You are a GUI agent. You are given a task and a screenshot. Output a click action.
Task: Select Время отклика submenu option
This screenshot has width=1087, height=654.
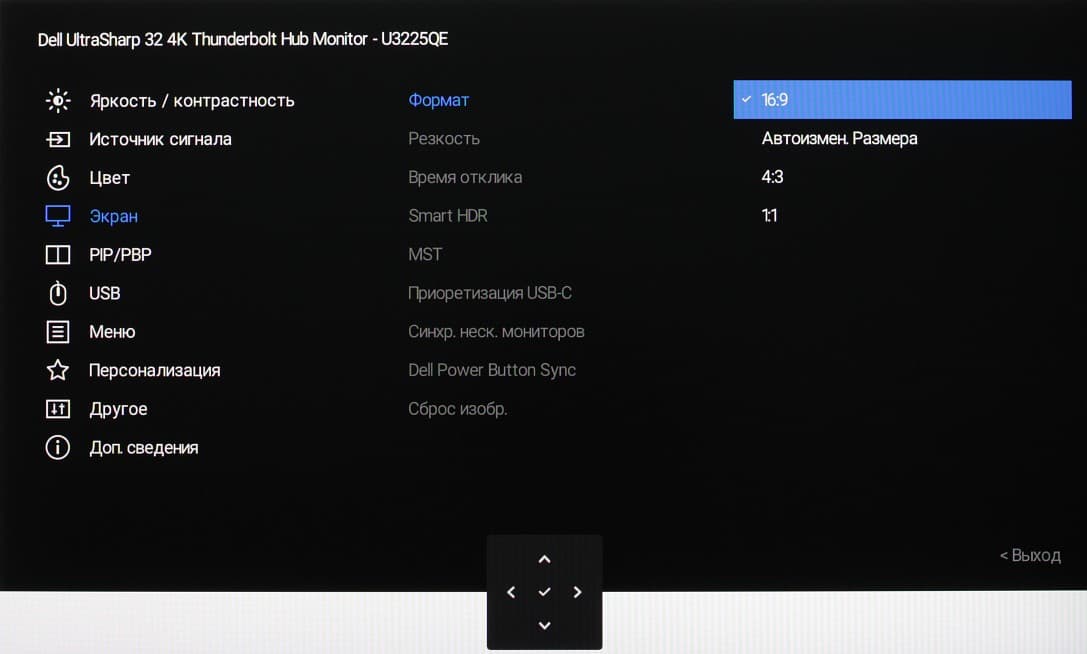click(x=465, y=178)
